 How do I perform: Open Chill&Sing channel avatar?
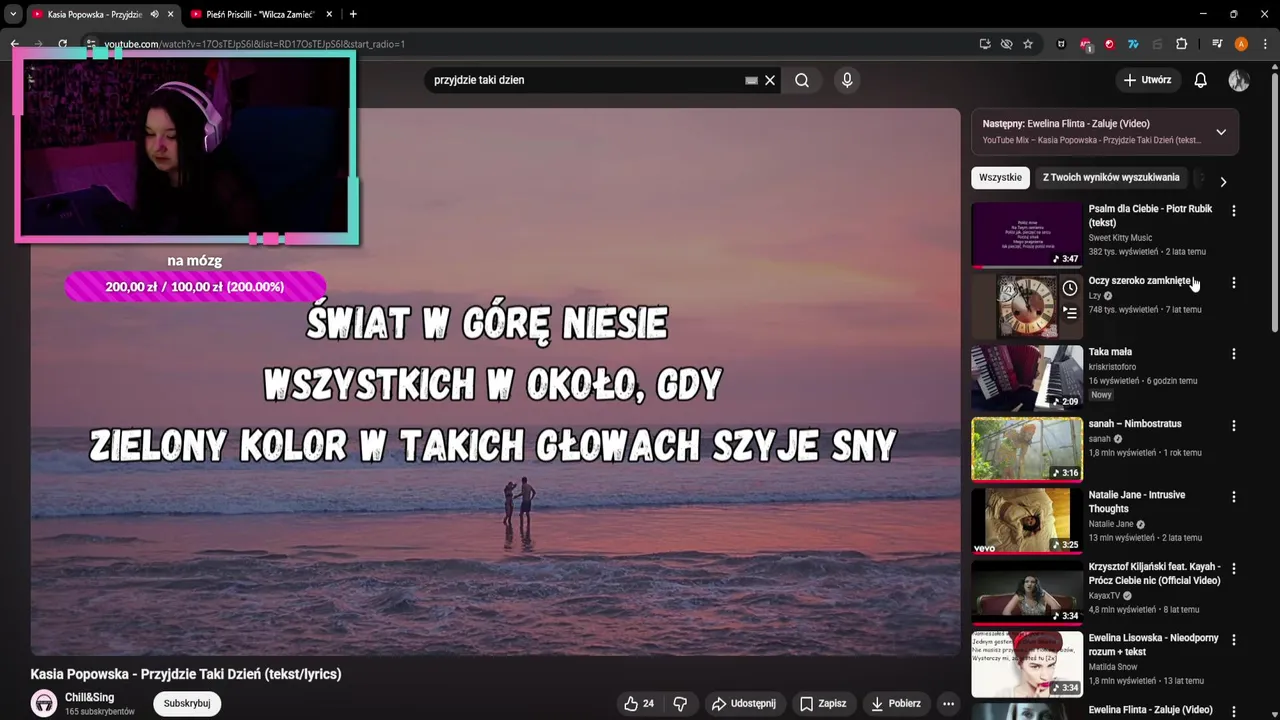[44, 703]
